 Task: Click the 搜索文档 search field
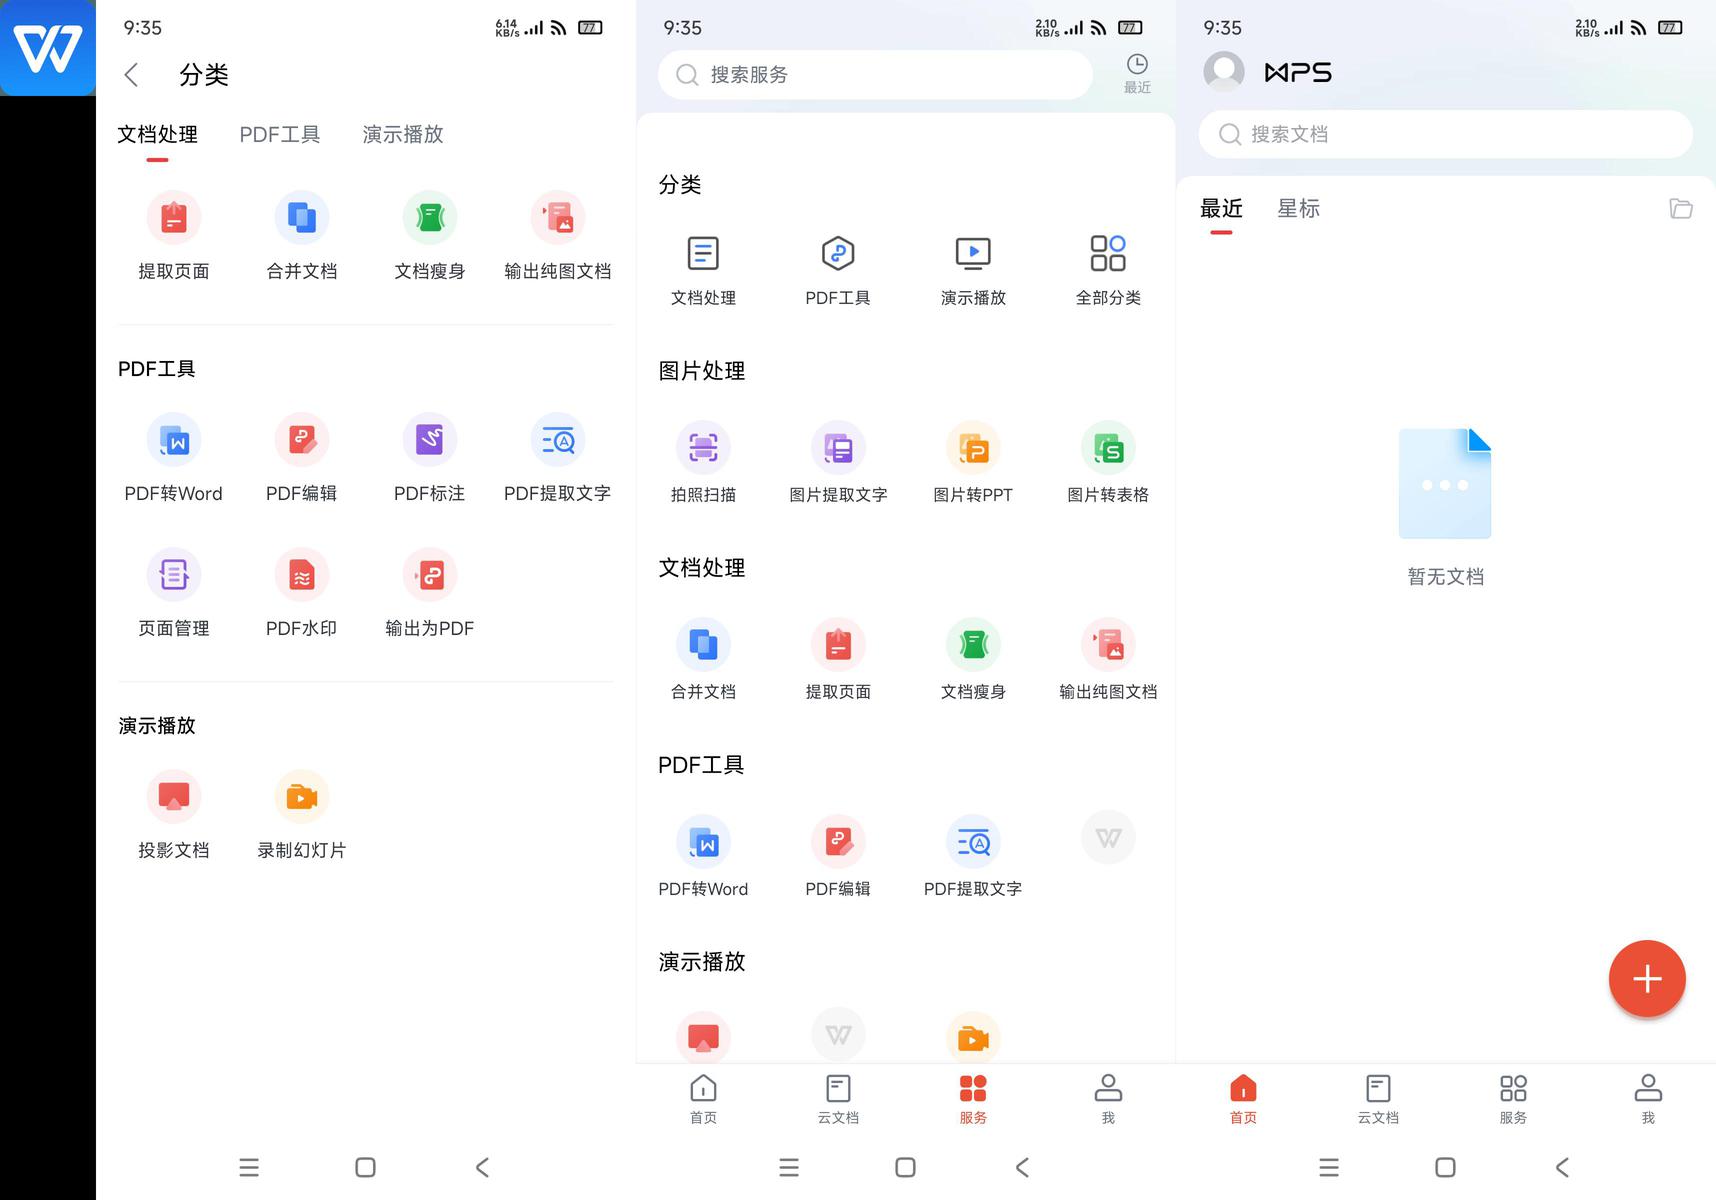point(1445,134)
